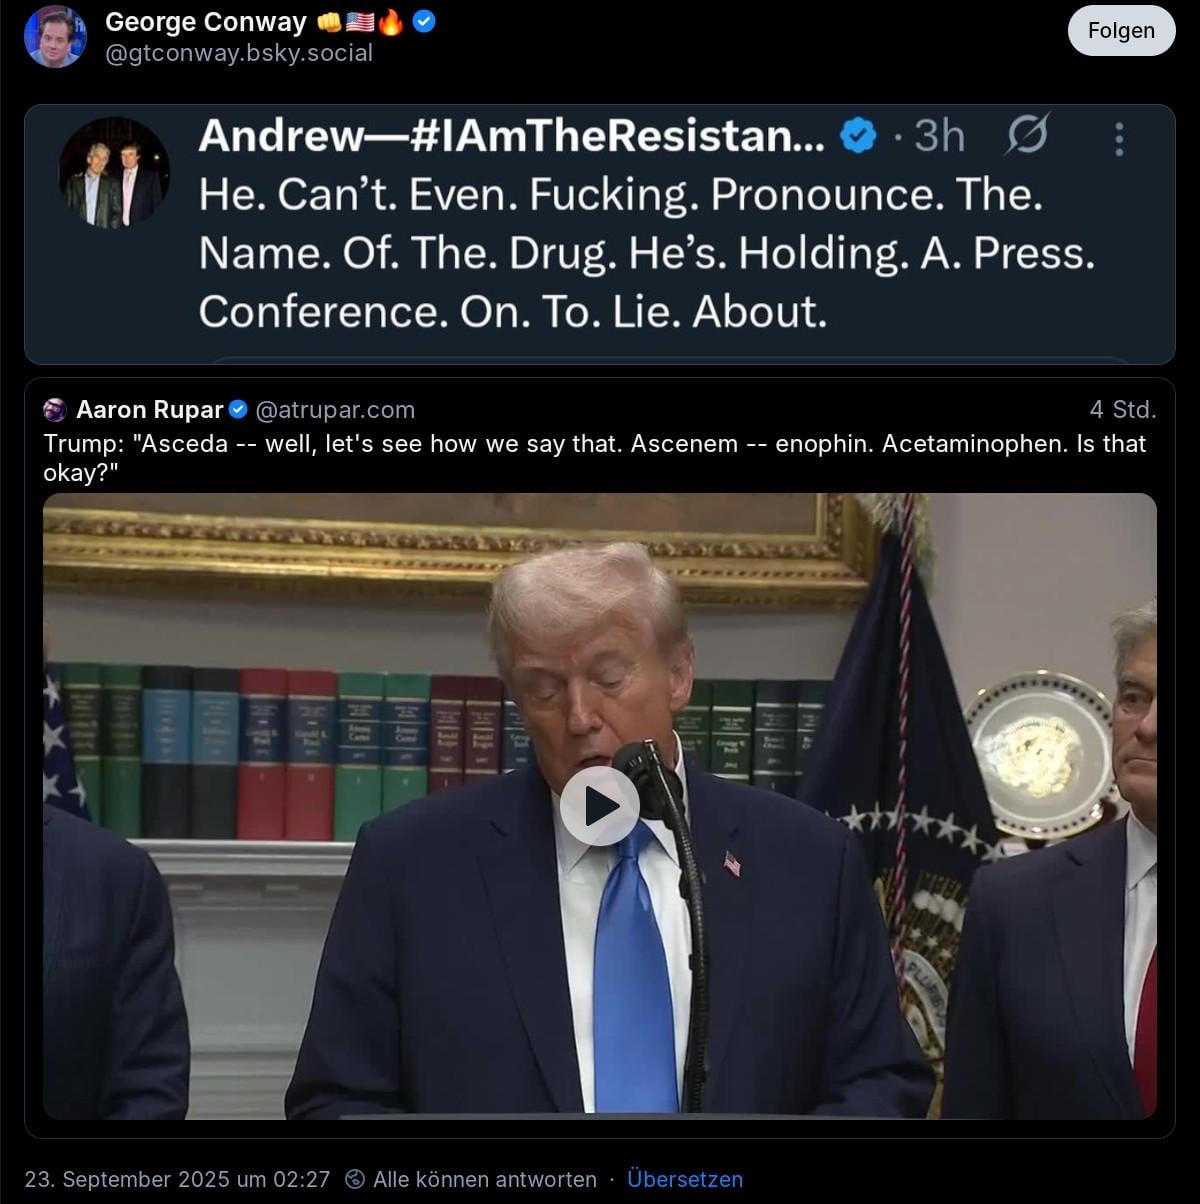1200x1204 pixels.
Task: Click Andrew's profile picture thumbnail
Action: point(114,173)
